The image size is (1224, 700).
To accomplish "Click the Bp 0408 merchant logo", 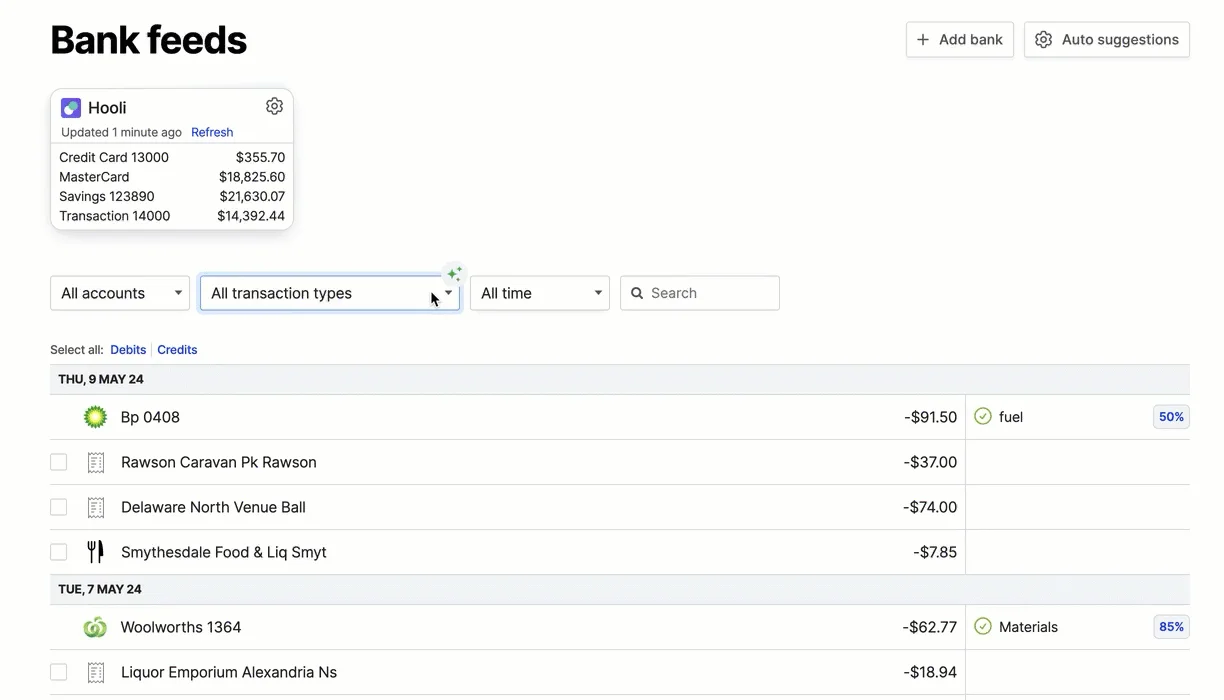I will (95, 417).
